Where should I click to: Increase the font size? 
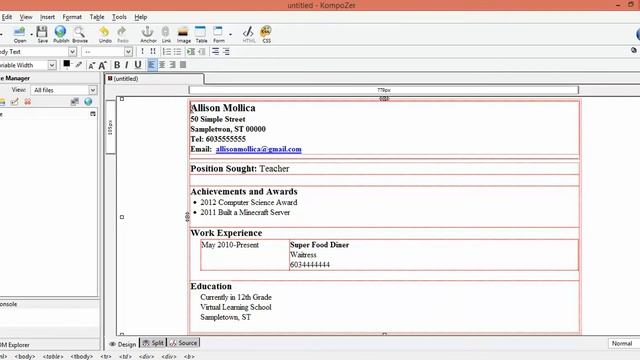102,65
